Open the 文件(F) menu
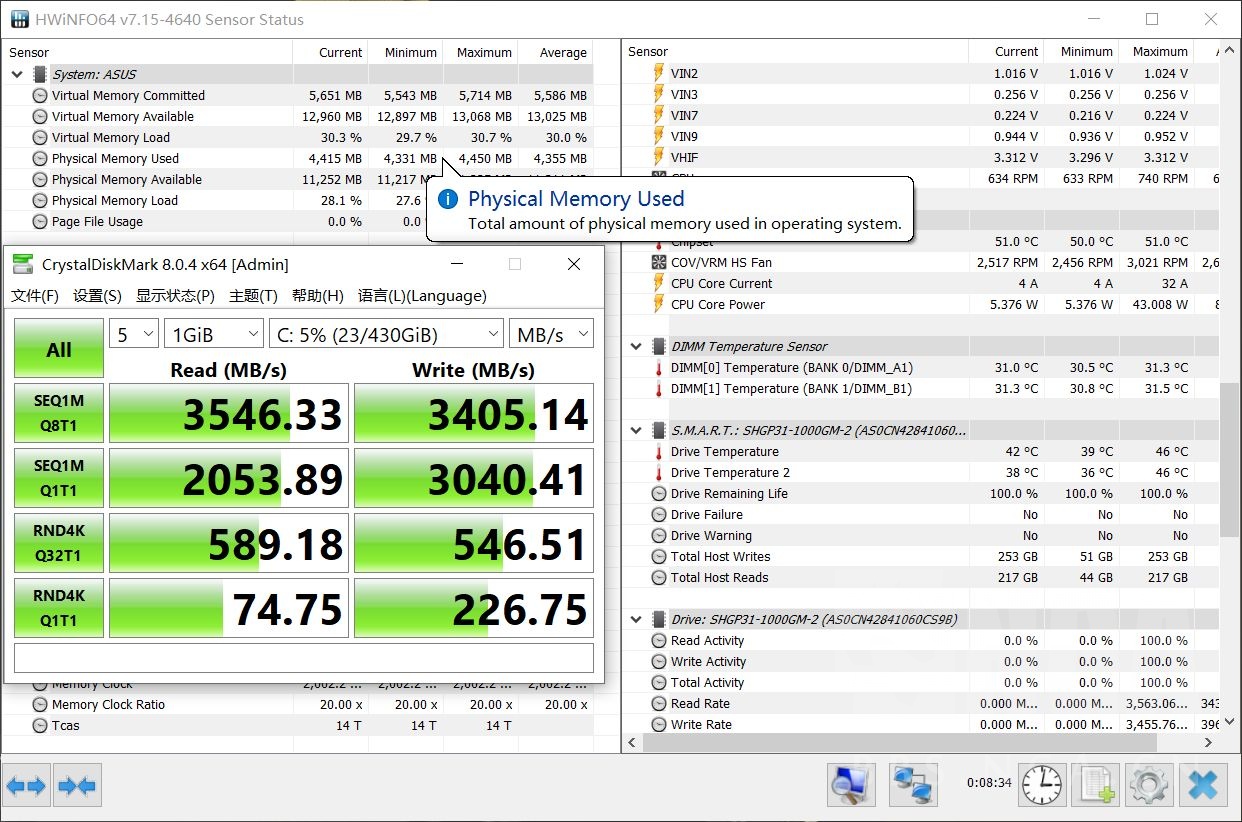Viewport: 1242px width, 822px height. [x=35, y=296]
